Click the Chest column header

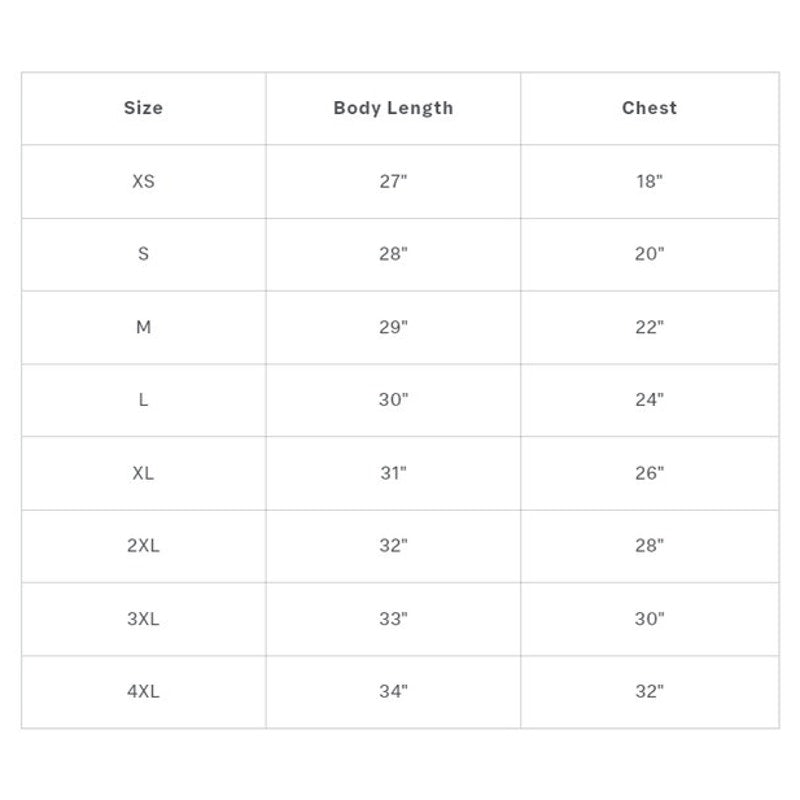649,108
